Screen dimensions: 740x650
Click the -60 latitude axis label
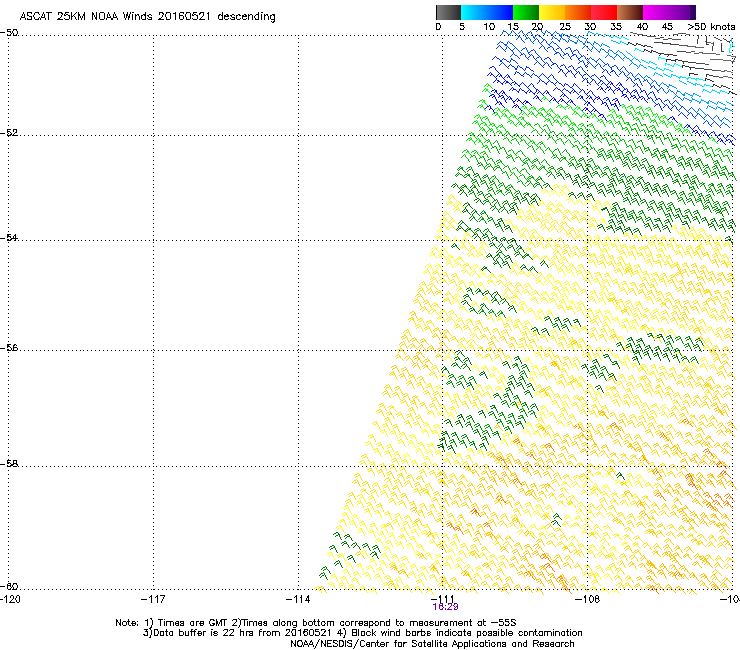[9, 587]
